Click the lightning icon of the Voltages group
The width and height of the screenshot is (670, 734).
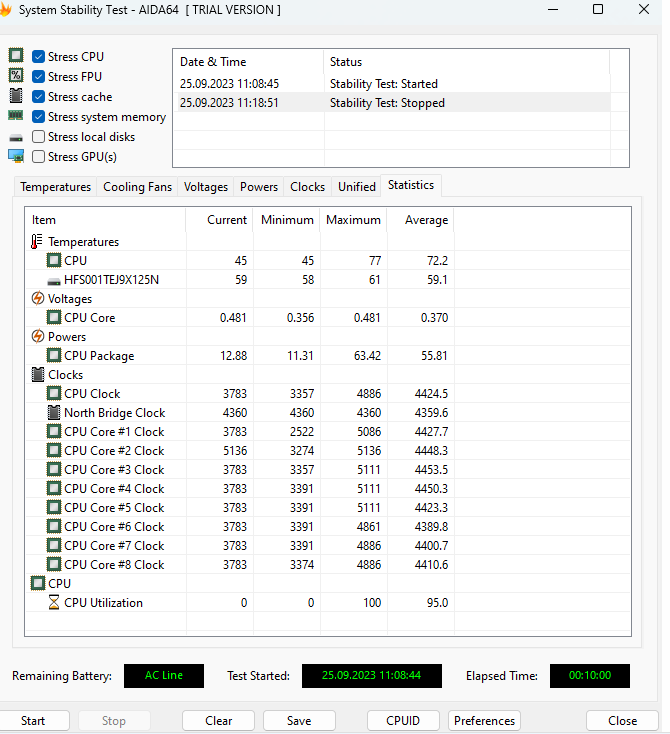(37, 298)
